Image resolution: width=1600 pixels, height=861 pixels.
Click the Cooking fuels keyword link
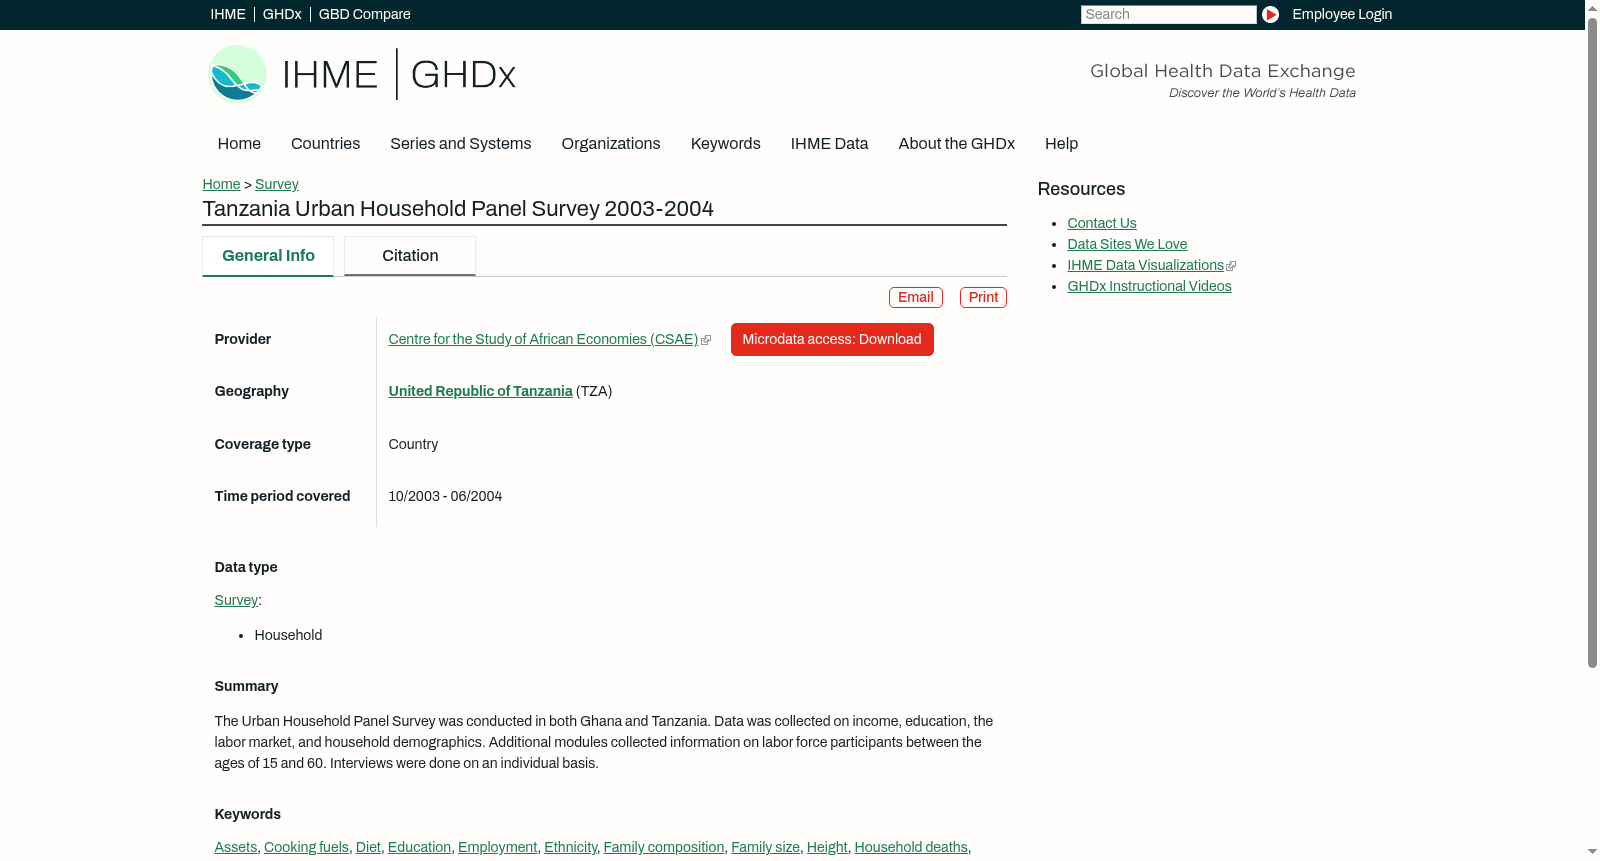306,848
